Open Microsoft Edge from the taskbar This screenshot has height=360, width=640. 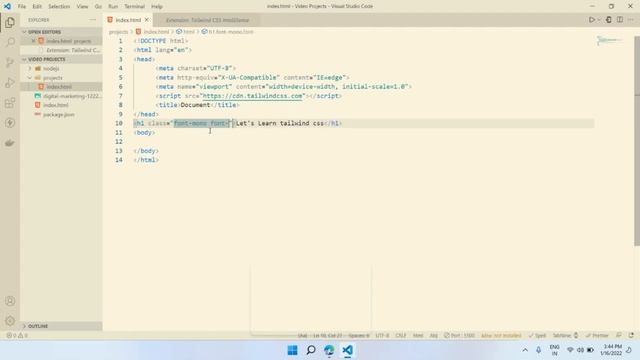(x=329, y=350)
